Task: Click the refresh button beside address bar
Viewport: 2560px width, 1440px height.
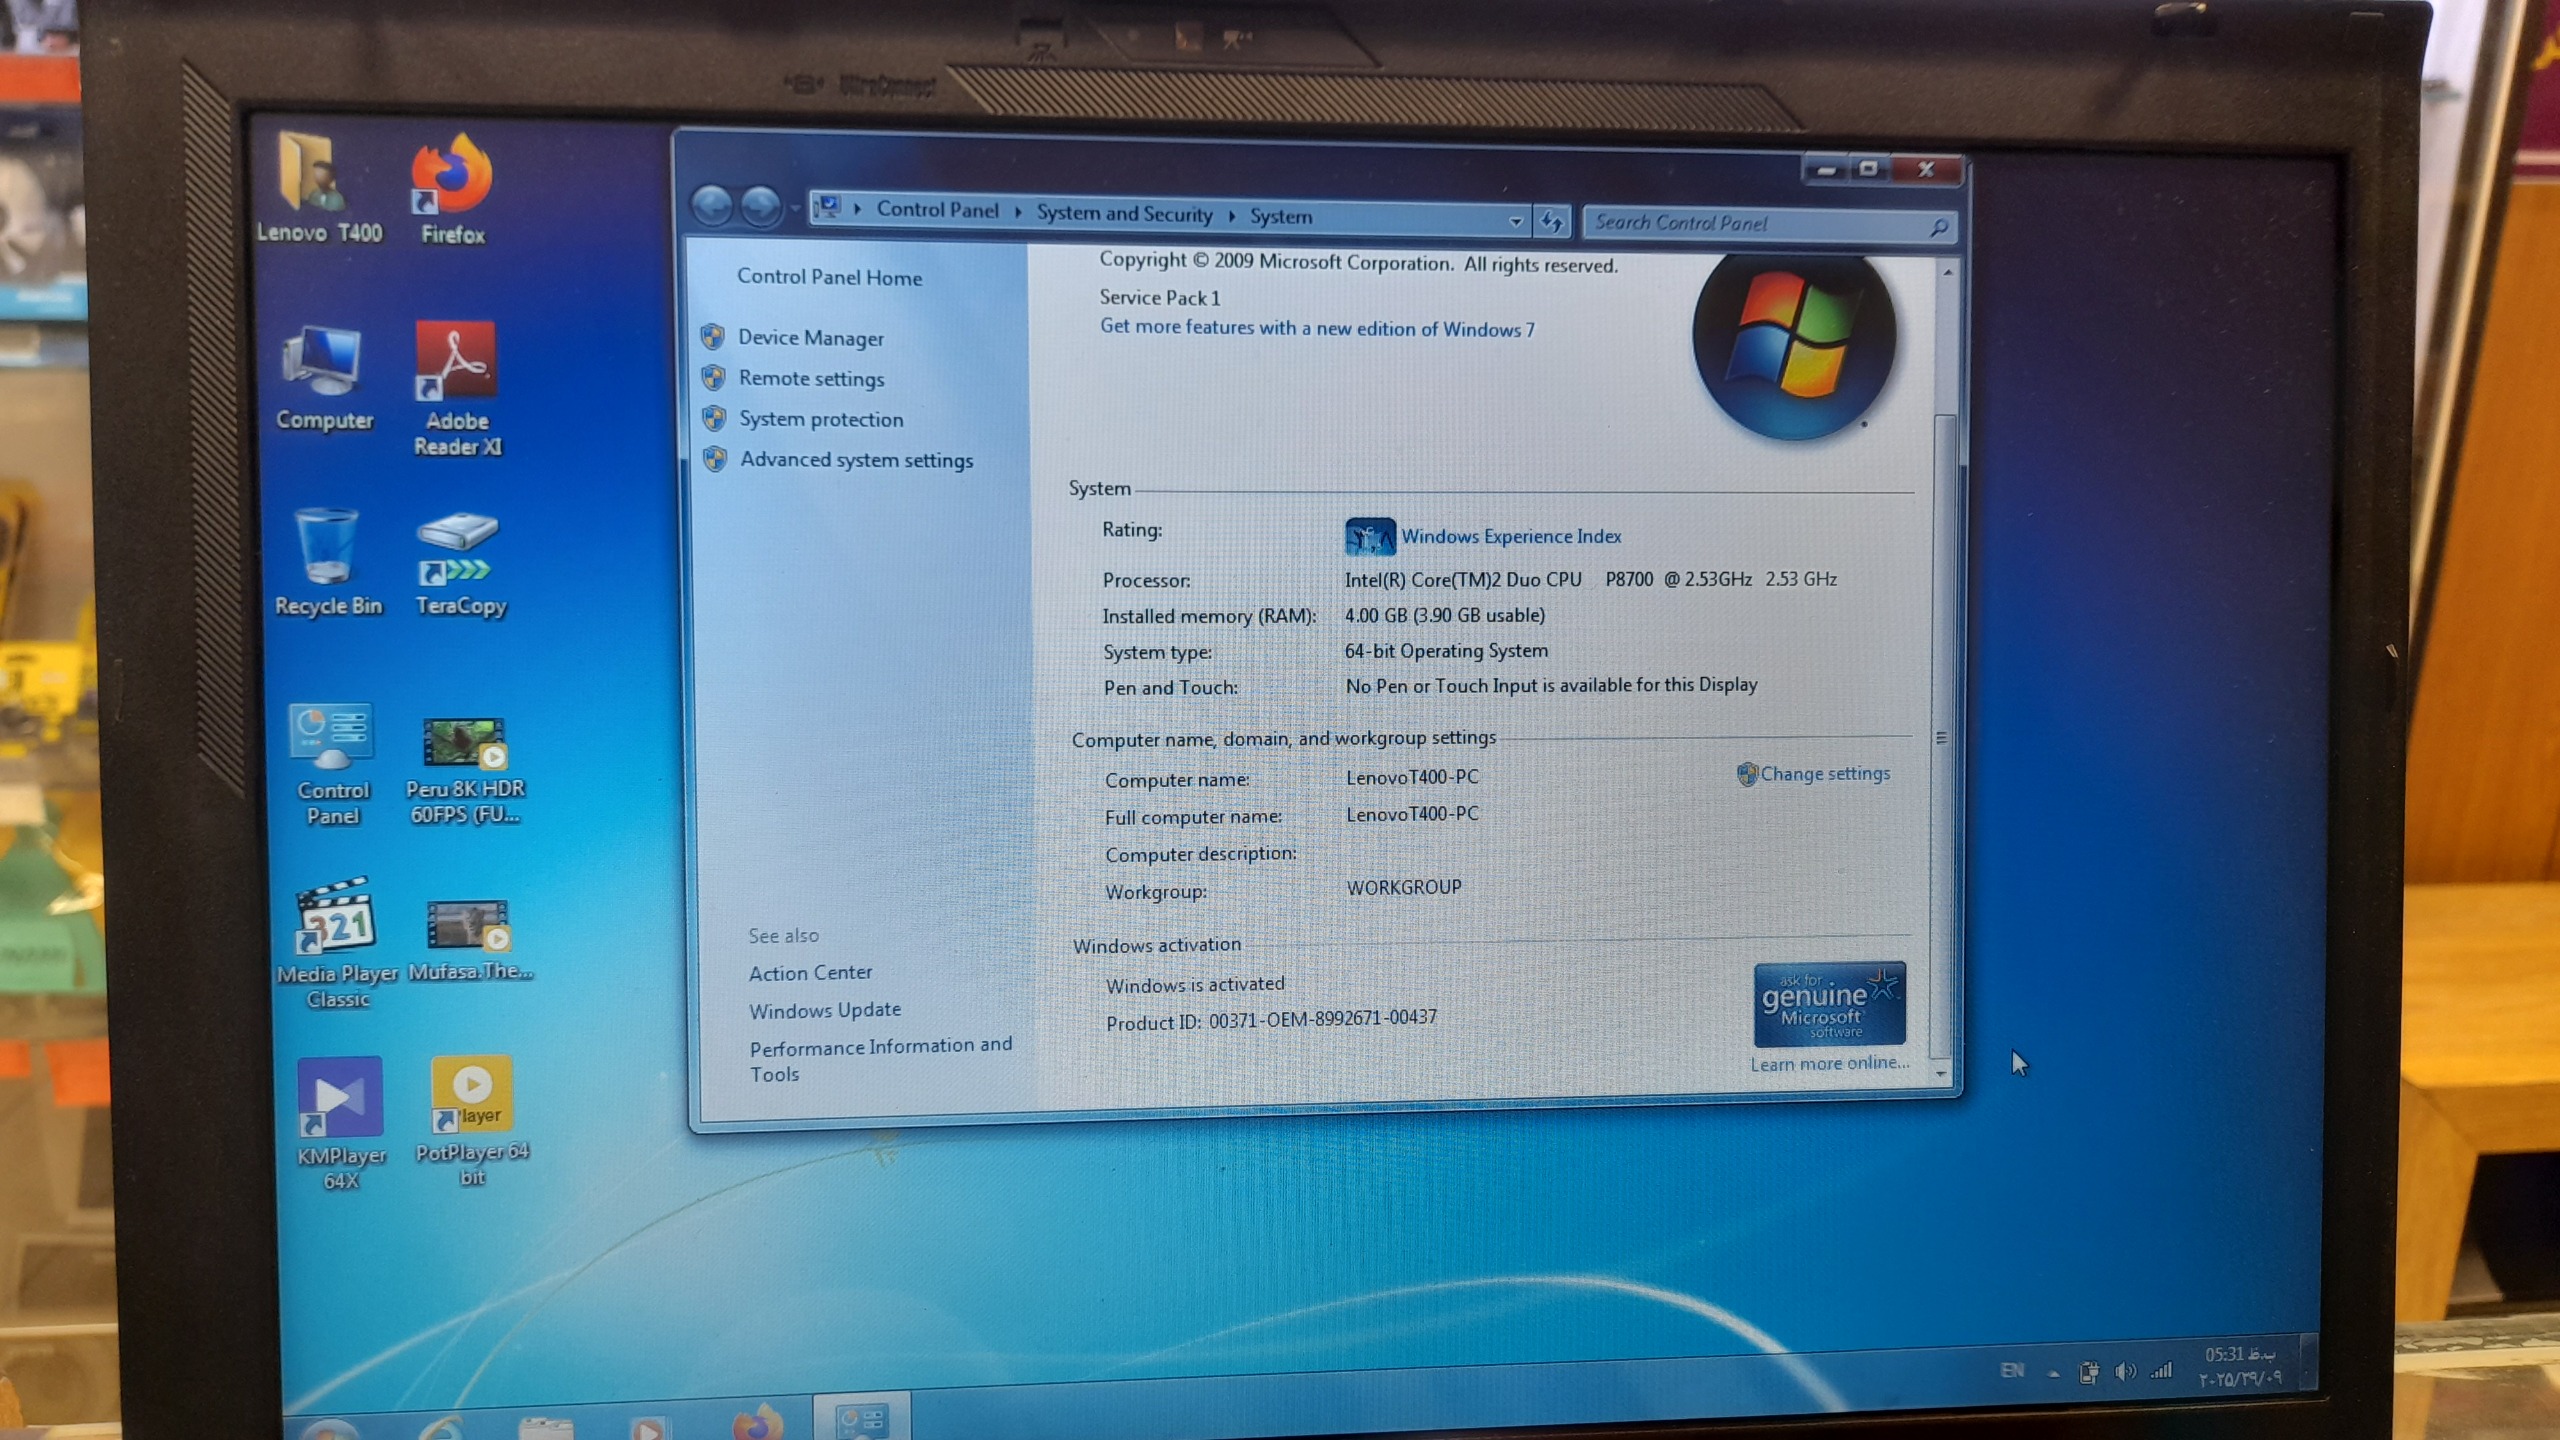Action: tap(1551, 221)
